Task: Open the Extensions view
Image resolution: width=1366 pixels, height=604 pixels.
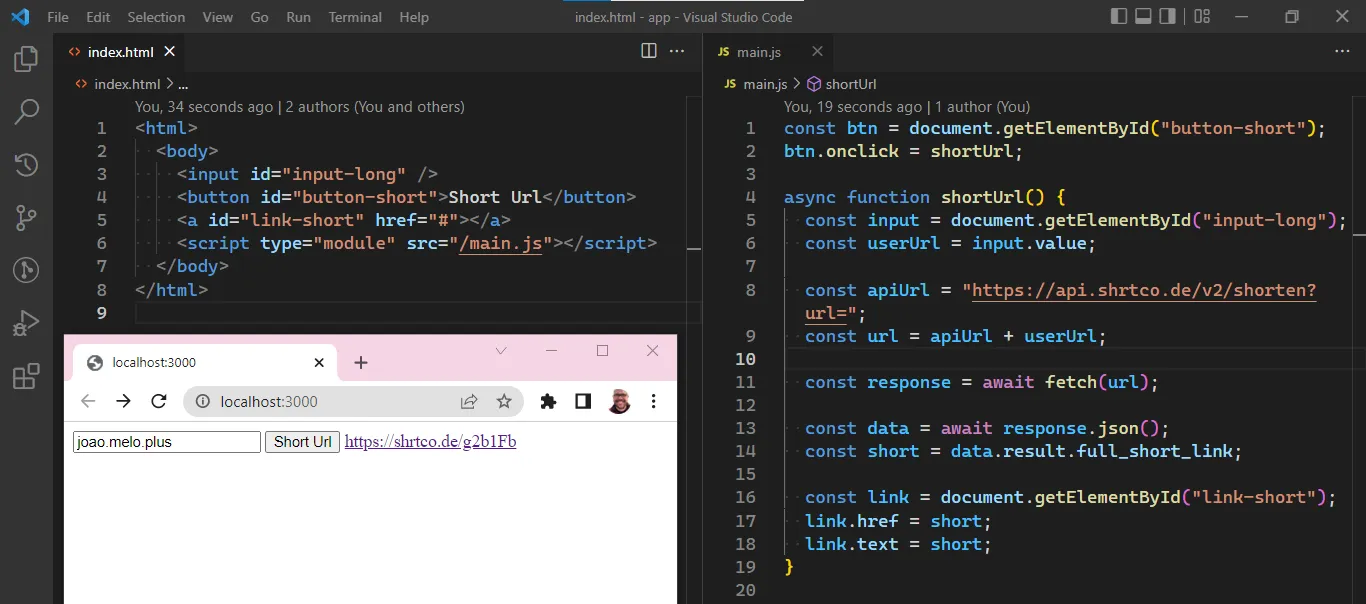Action: click(26, 376)
